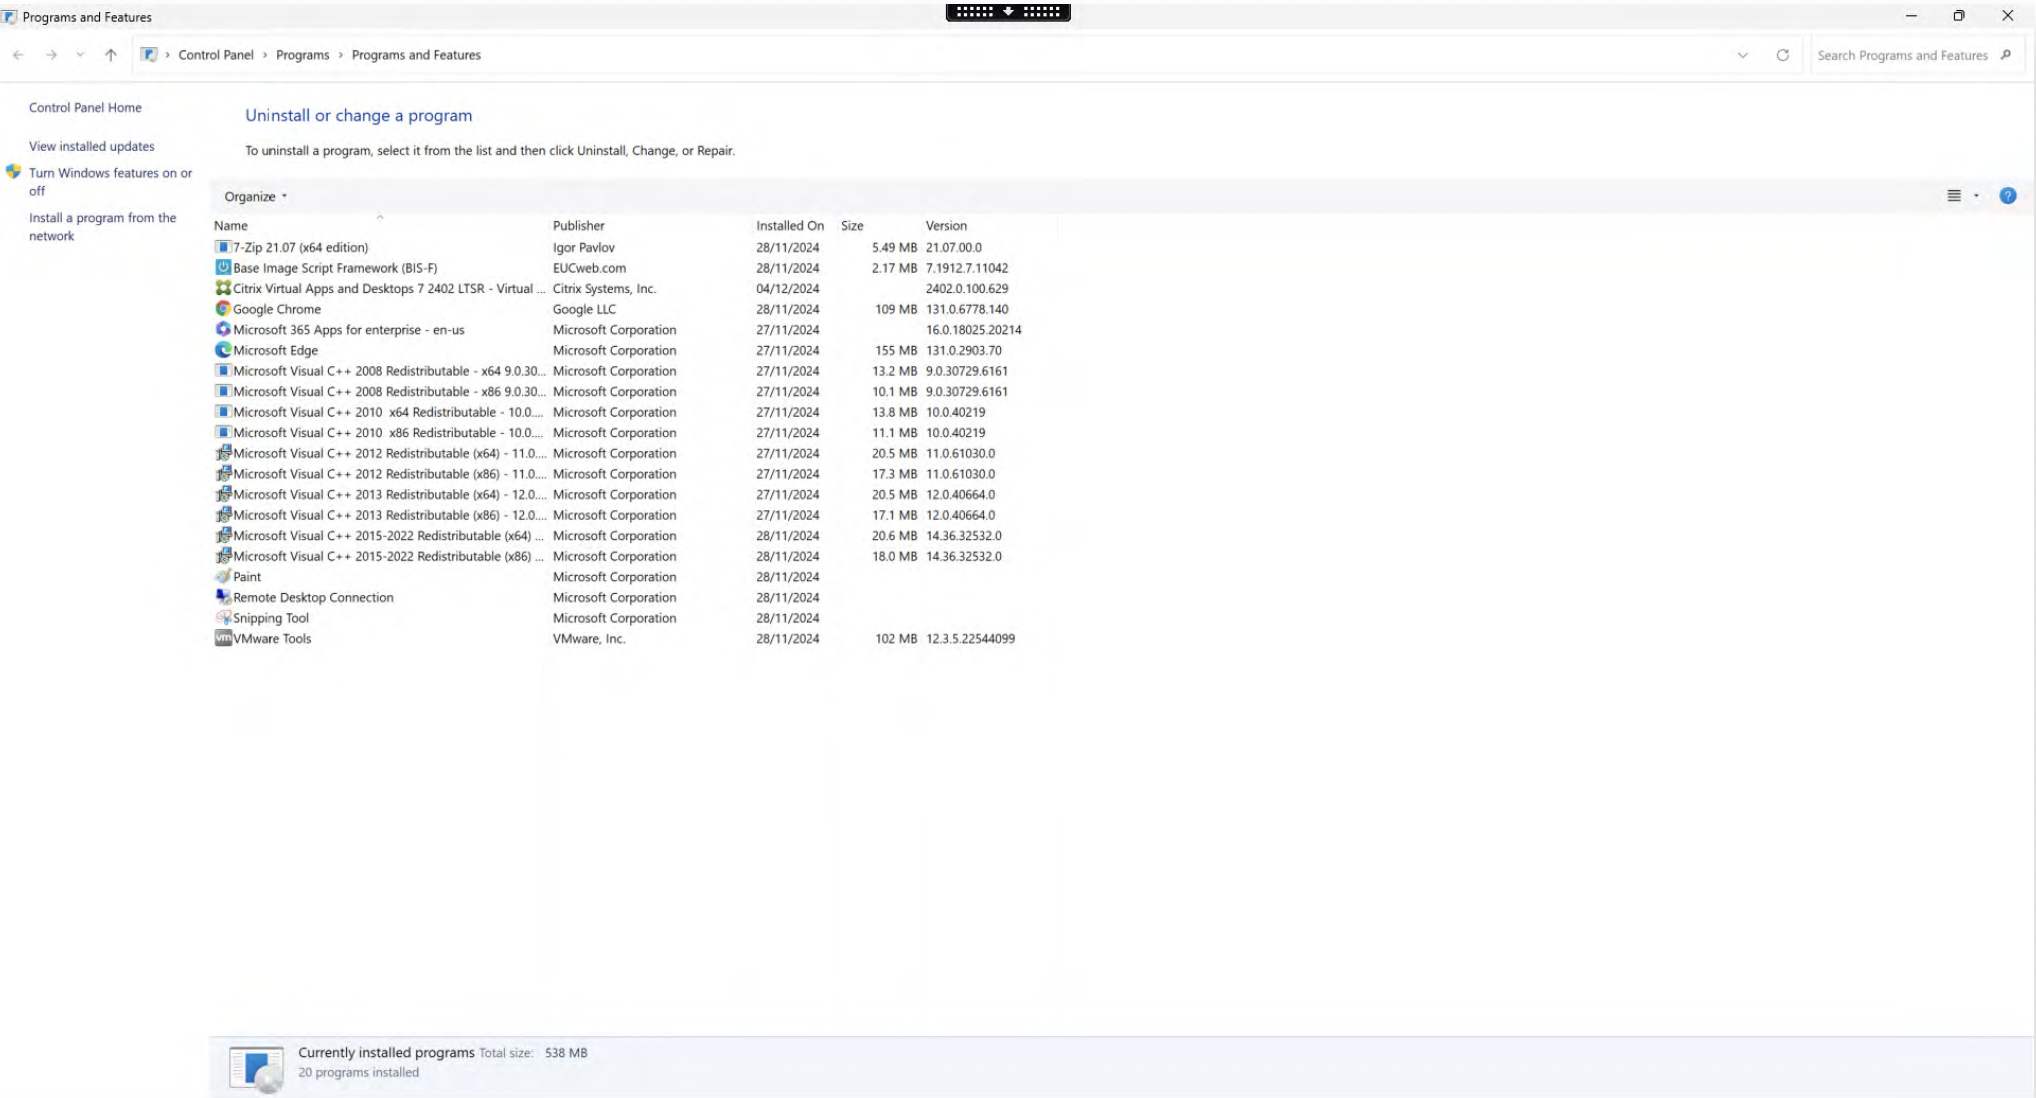Go back with the back arrow
2036x1098 pixels.
point(18,55)
